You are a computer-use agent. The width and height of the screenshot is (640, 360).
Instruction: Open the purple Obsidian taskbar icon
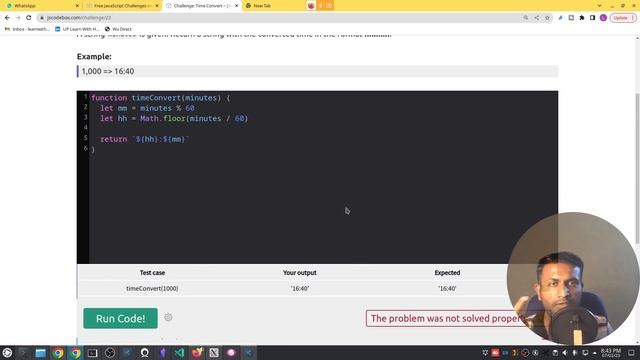162,353
